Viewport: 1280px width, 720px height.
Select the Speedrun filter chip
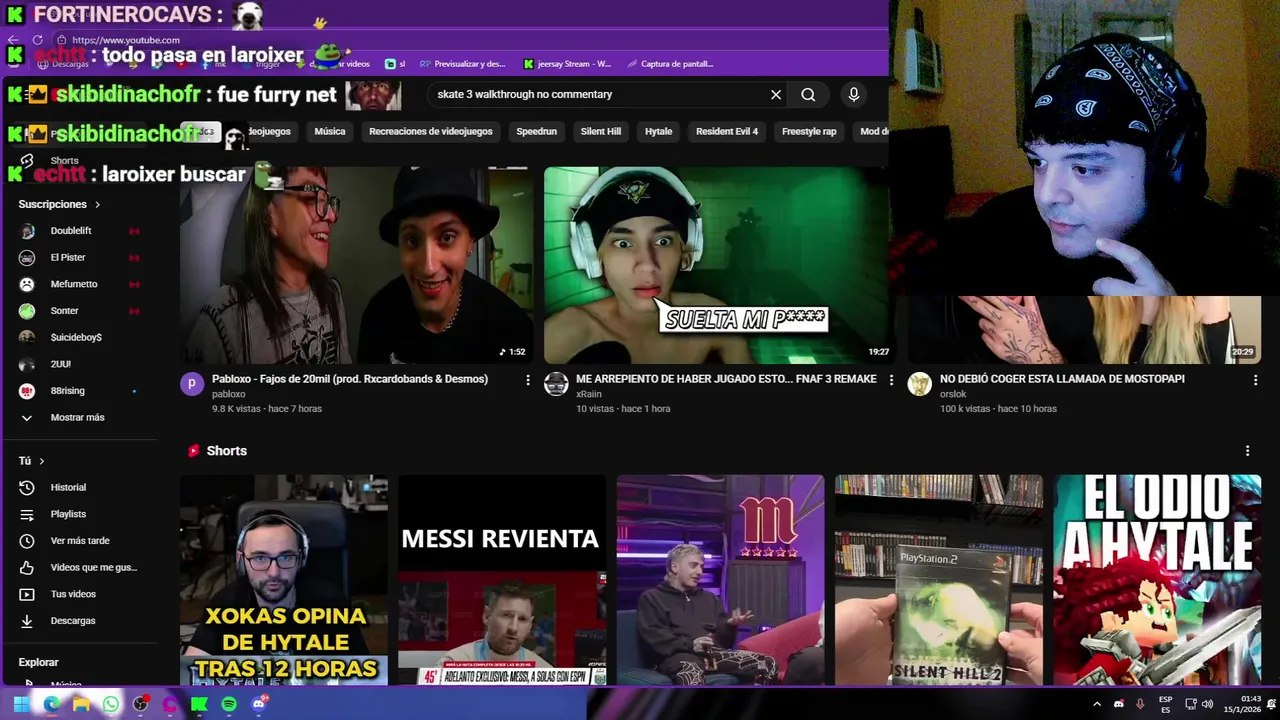536,131
